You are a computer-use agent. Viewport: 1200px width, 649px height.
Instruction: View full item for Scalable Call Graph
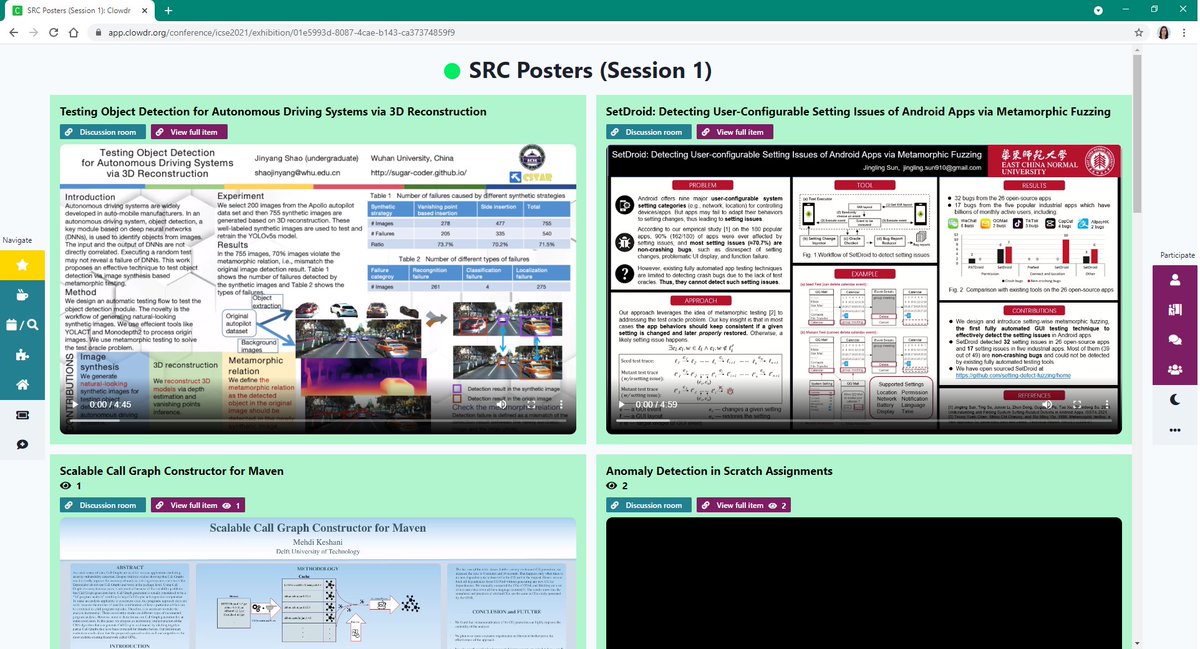click(199, 505)
